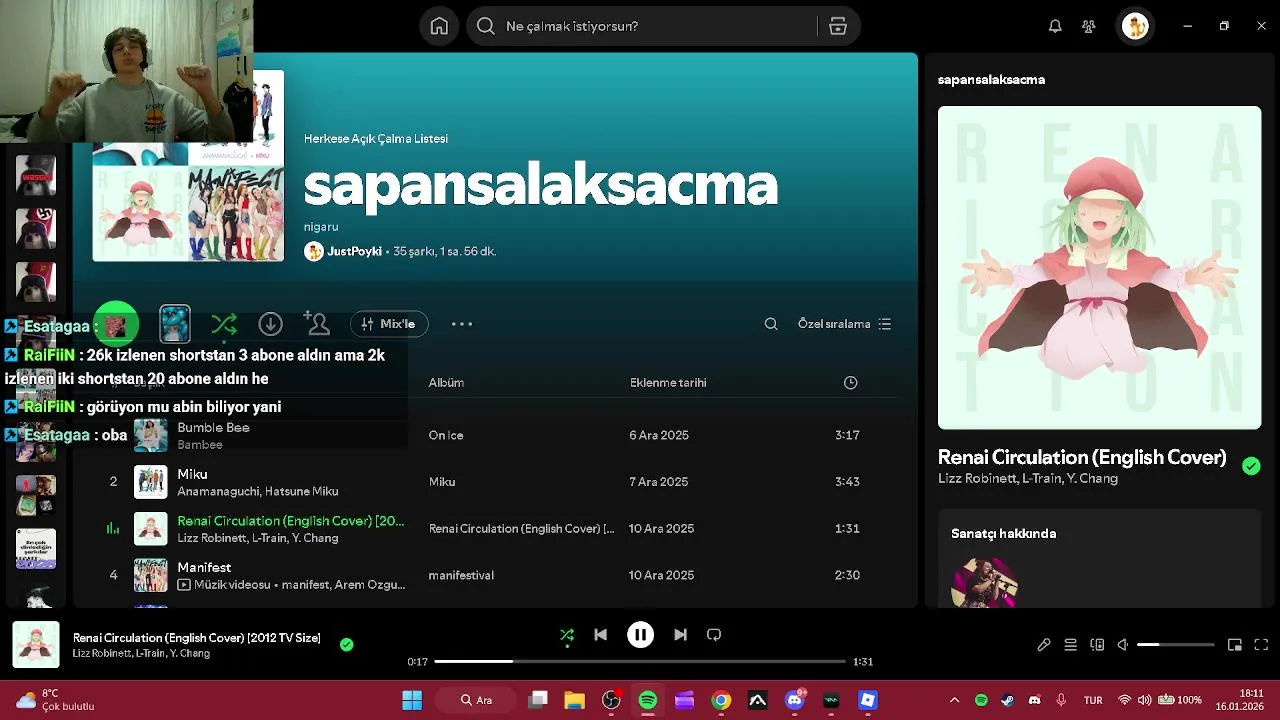Open the three-dots more options menu
This screenshot has width=1280, height=720.
pyautogui.click(x=461, y=324)
